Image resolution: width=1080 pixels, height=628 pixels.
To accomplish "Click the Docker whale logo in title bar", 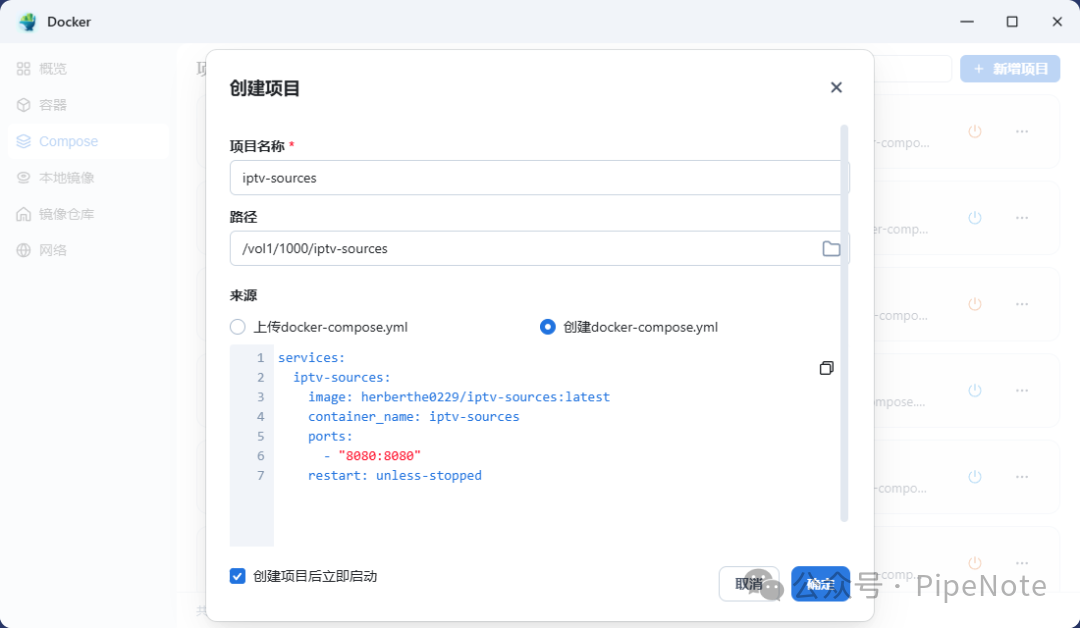I will pos(27,21).
